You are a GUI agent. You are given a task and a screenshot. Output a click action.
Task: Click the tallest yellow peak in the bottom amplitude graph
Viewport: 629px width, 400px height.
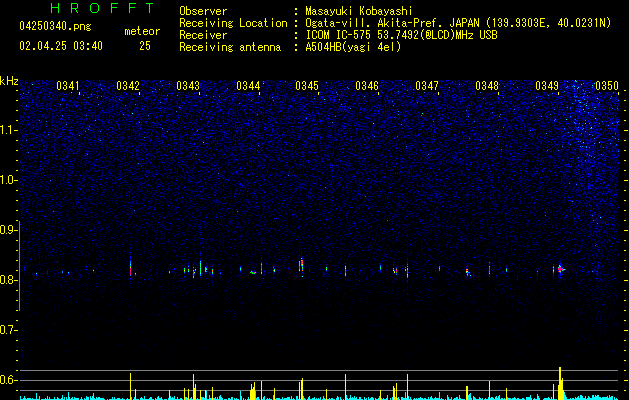[x=560, y=383]
